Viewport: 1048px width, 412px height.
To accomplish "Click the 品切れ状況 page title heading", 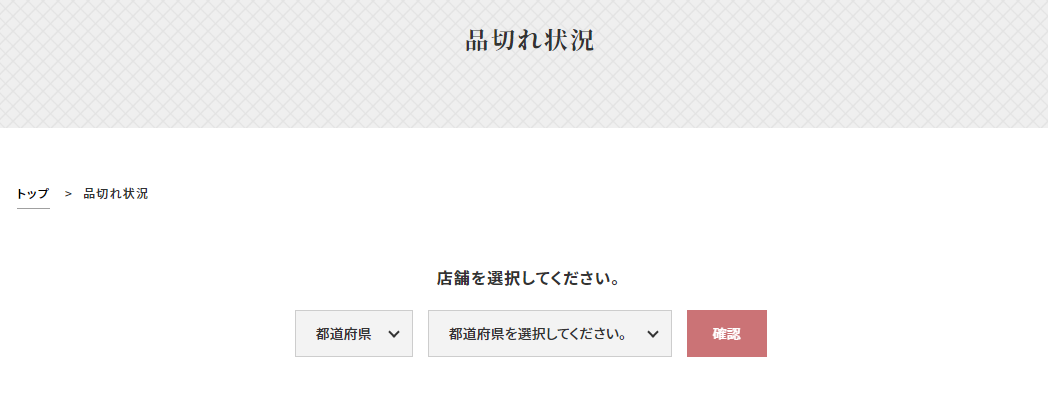I will click(x=529, y=41).
